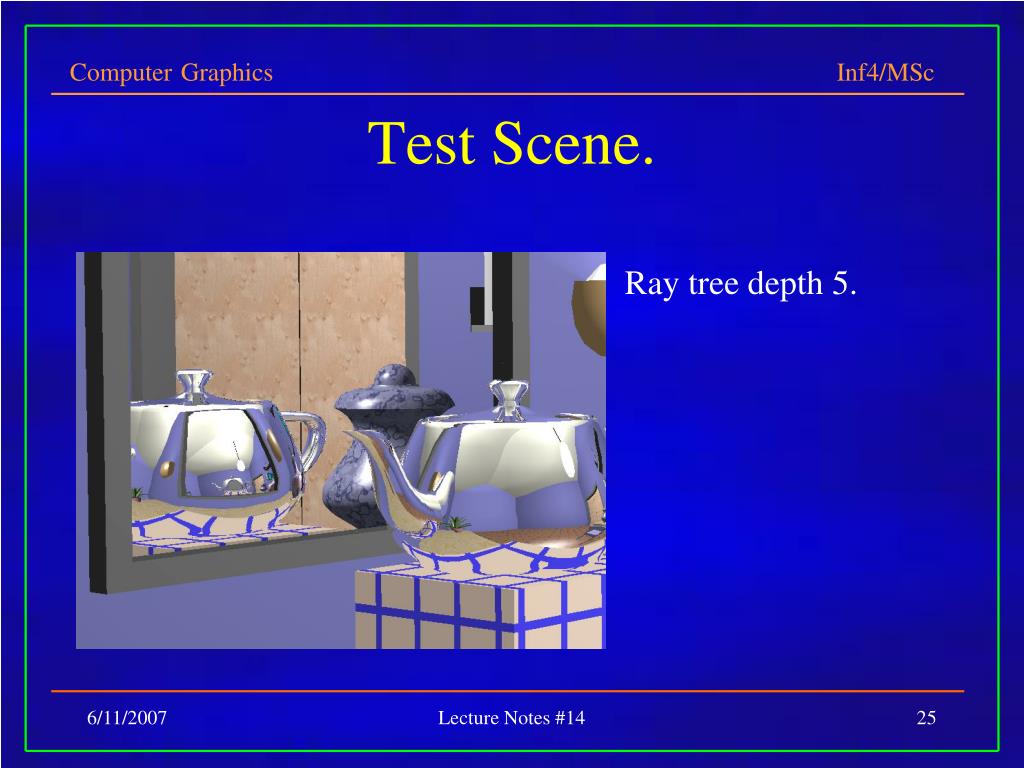Click the "Computer Graphics" header text
The width and height of the screenshot is (1024, 768).
pos(171,73)
